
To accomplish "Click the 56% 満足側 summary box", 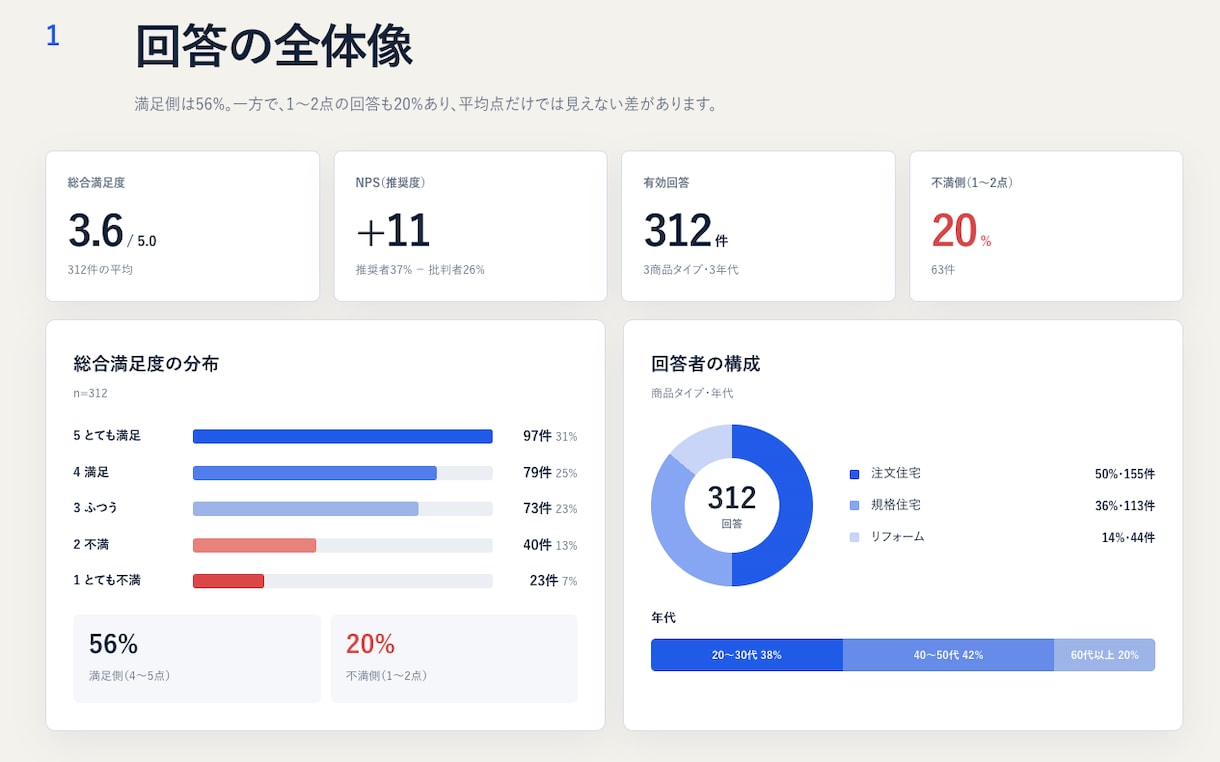I will pyautogui.click(x=197, y=658).
